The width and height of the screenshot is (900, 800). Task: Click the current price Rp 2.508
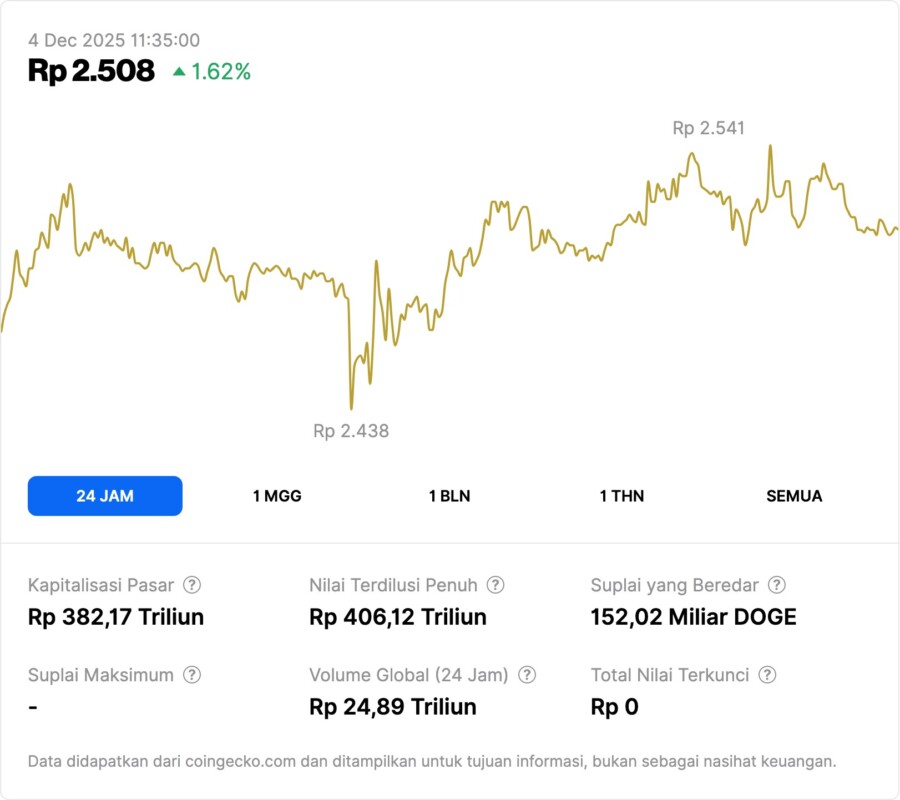click(x=91, y=71)
